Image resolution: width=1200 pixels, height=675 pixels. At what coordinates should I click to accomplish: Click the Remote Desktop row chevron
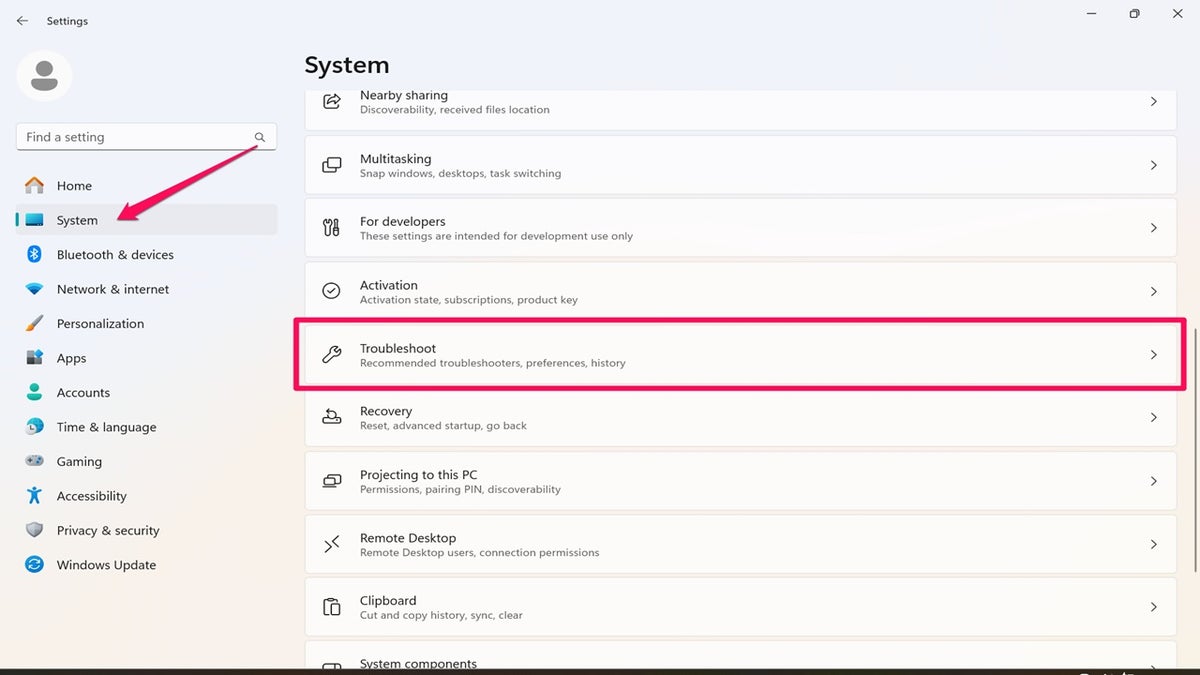tap(1153, 544)
